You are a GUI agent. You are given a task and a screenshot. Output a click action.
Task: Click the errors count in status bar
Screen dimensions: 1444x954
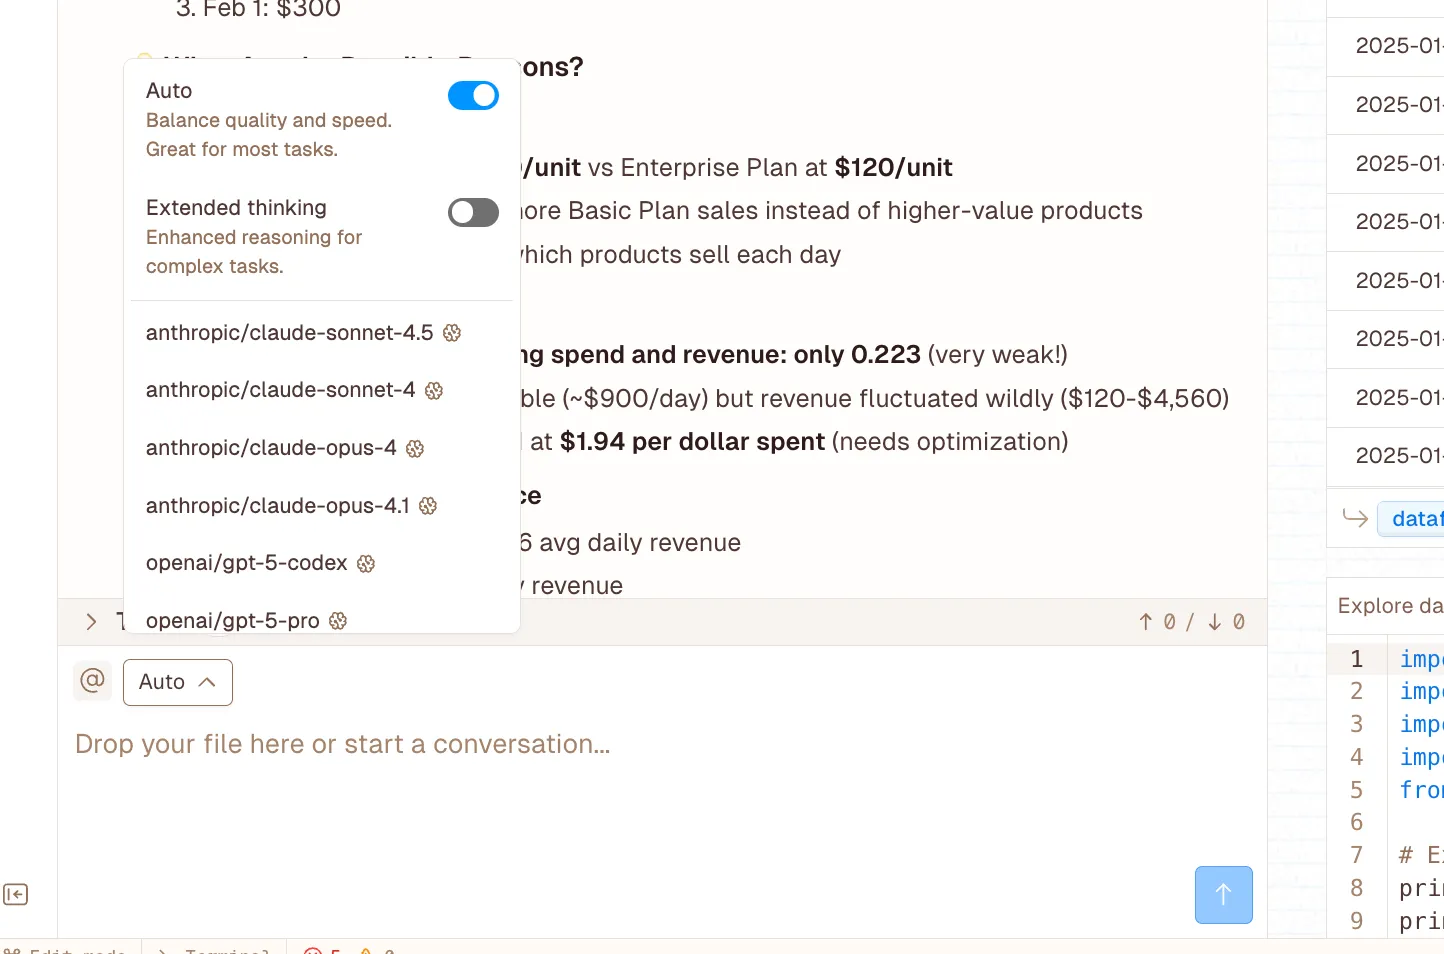coord(322,950)
